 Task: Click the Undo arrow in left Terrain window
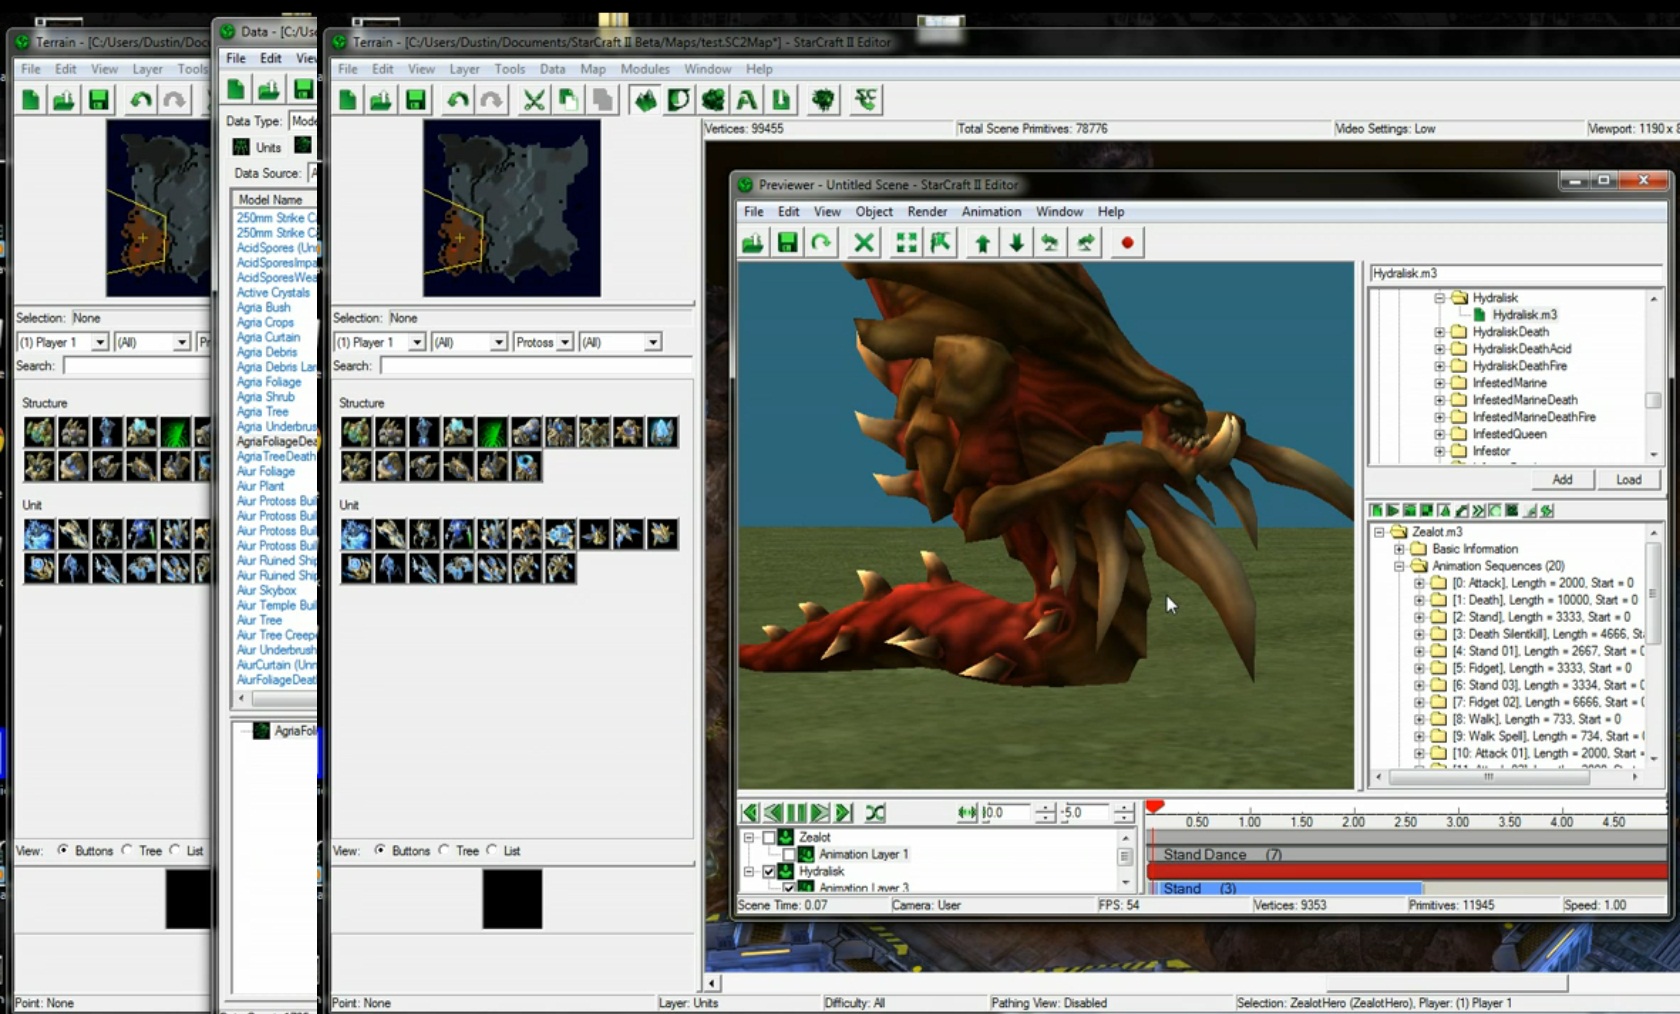141,100
